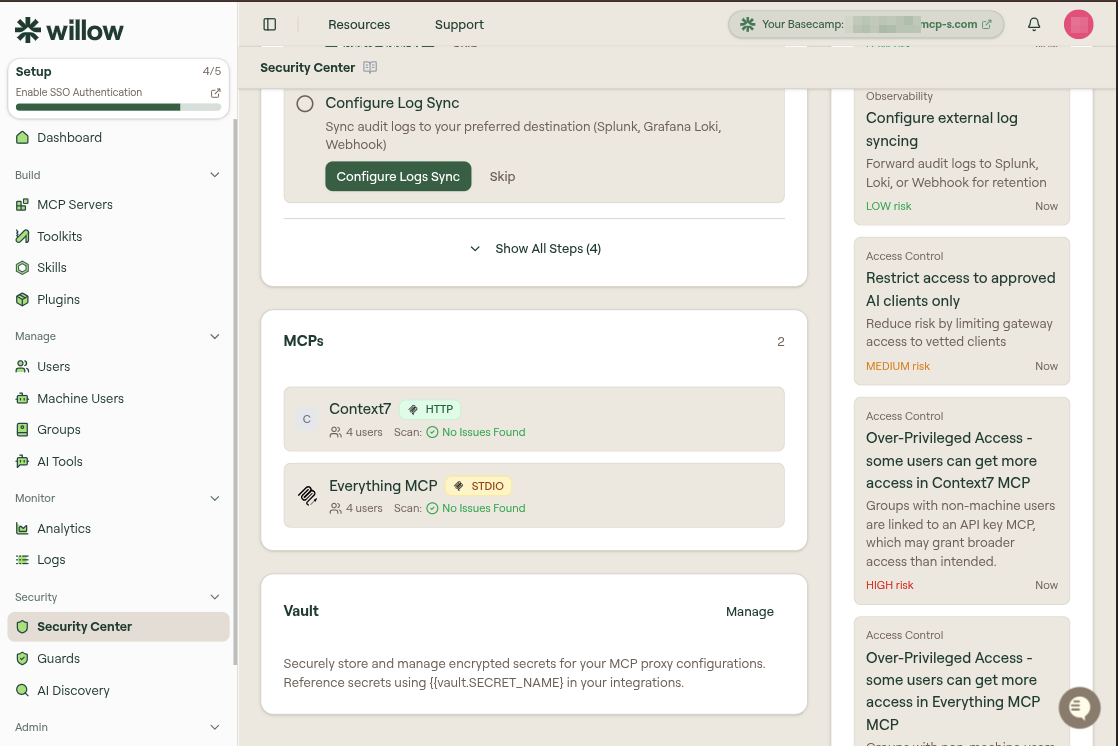Open Over-Privileged Access Context7 MCP card
Viewport: 1118px width, 746px height.
[x=961, y=501]
